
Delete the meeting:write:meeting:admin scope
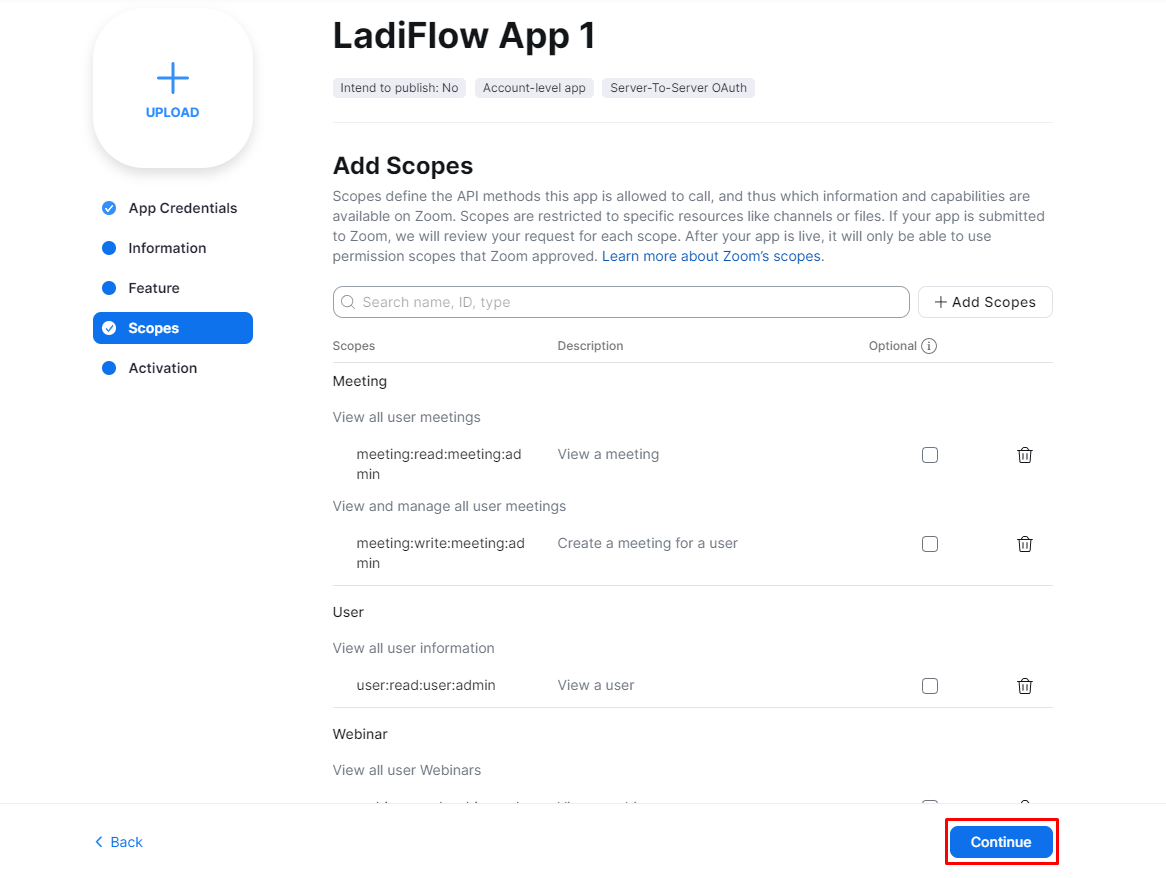click(1024, 544)
